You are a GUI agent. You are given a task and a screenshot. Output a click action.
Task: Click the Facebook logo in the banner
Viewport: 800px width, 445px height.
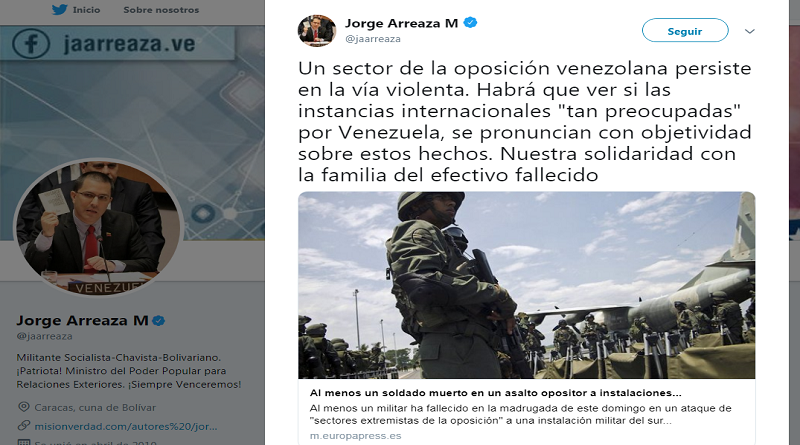point(31,44)
